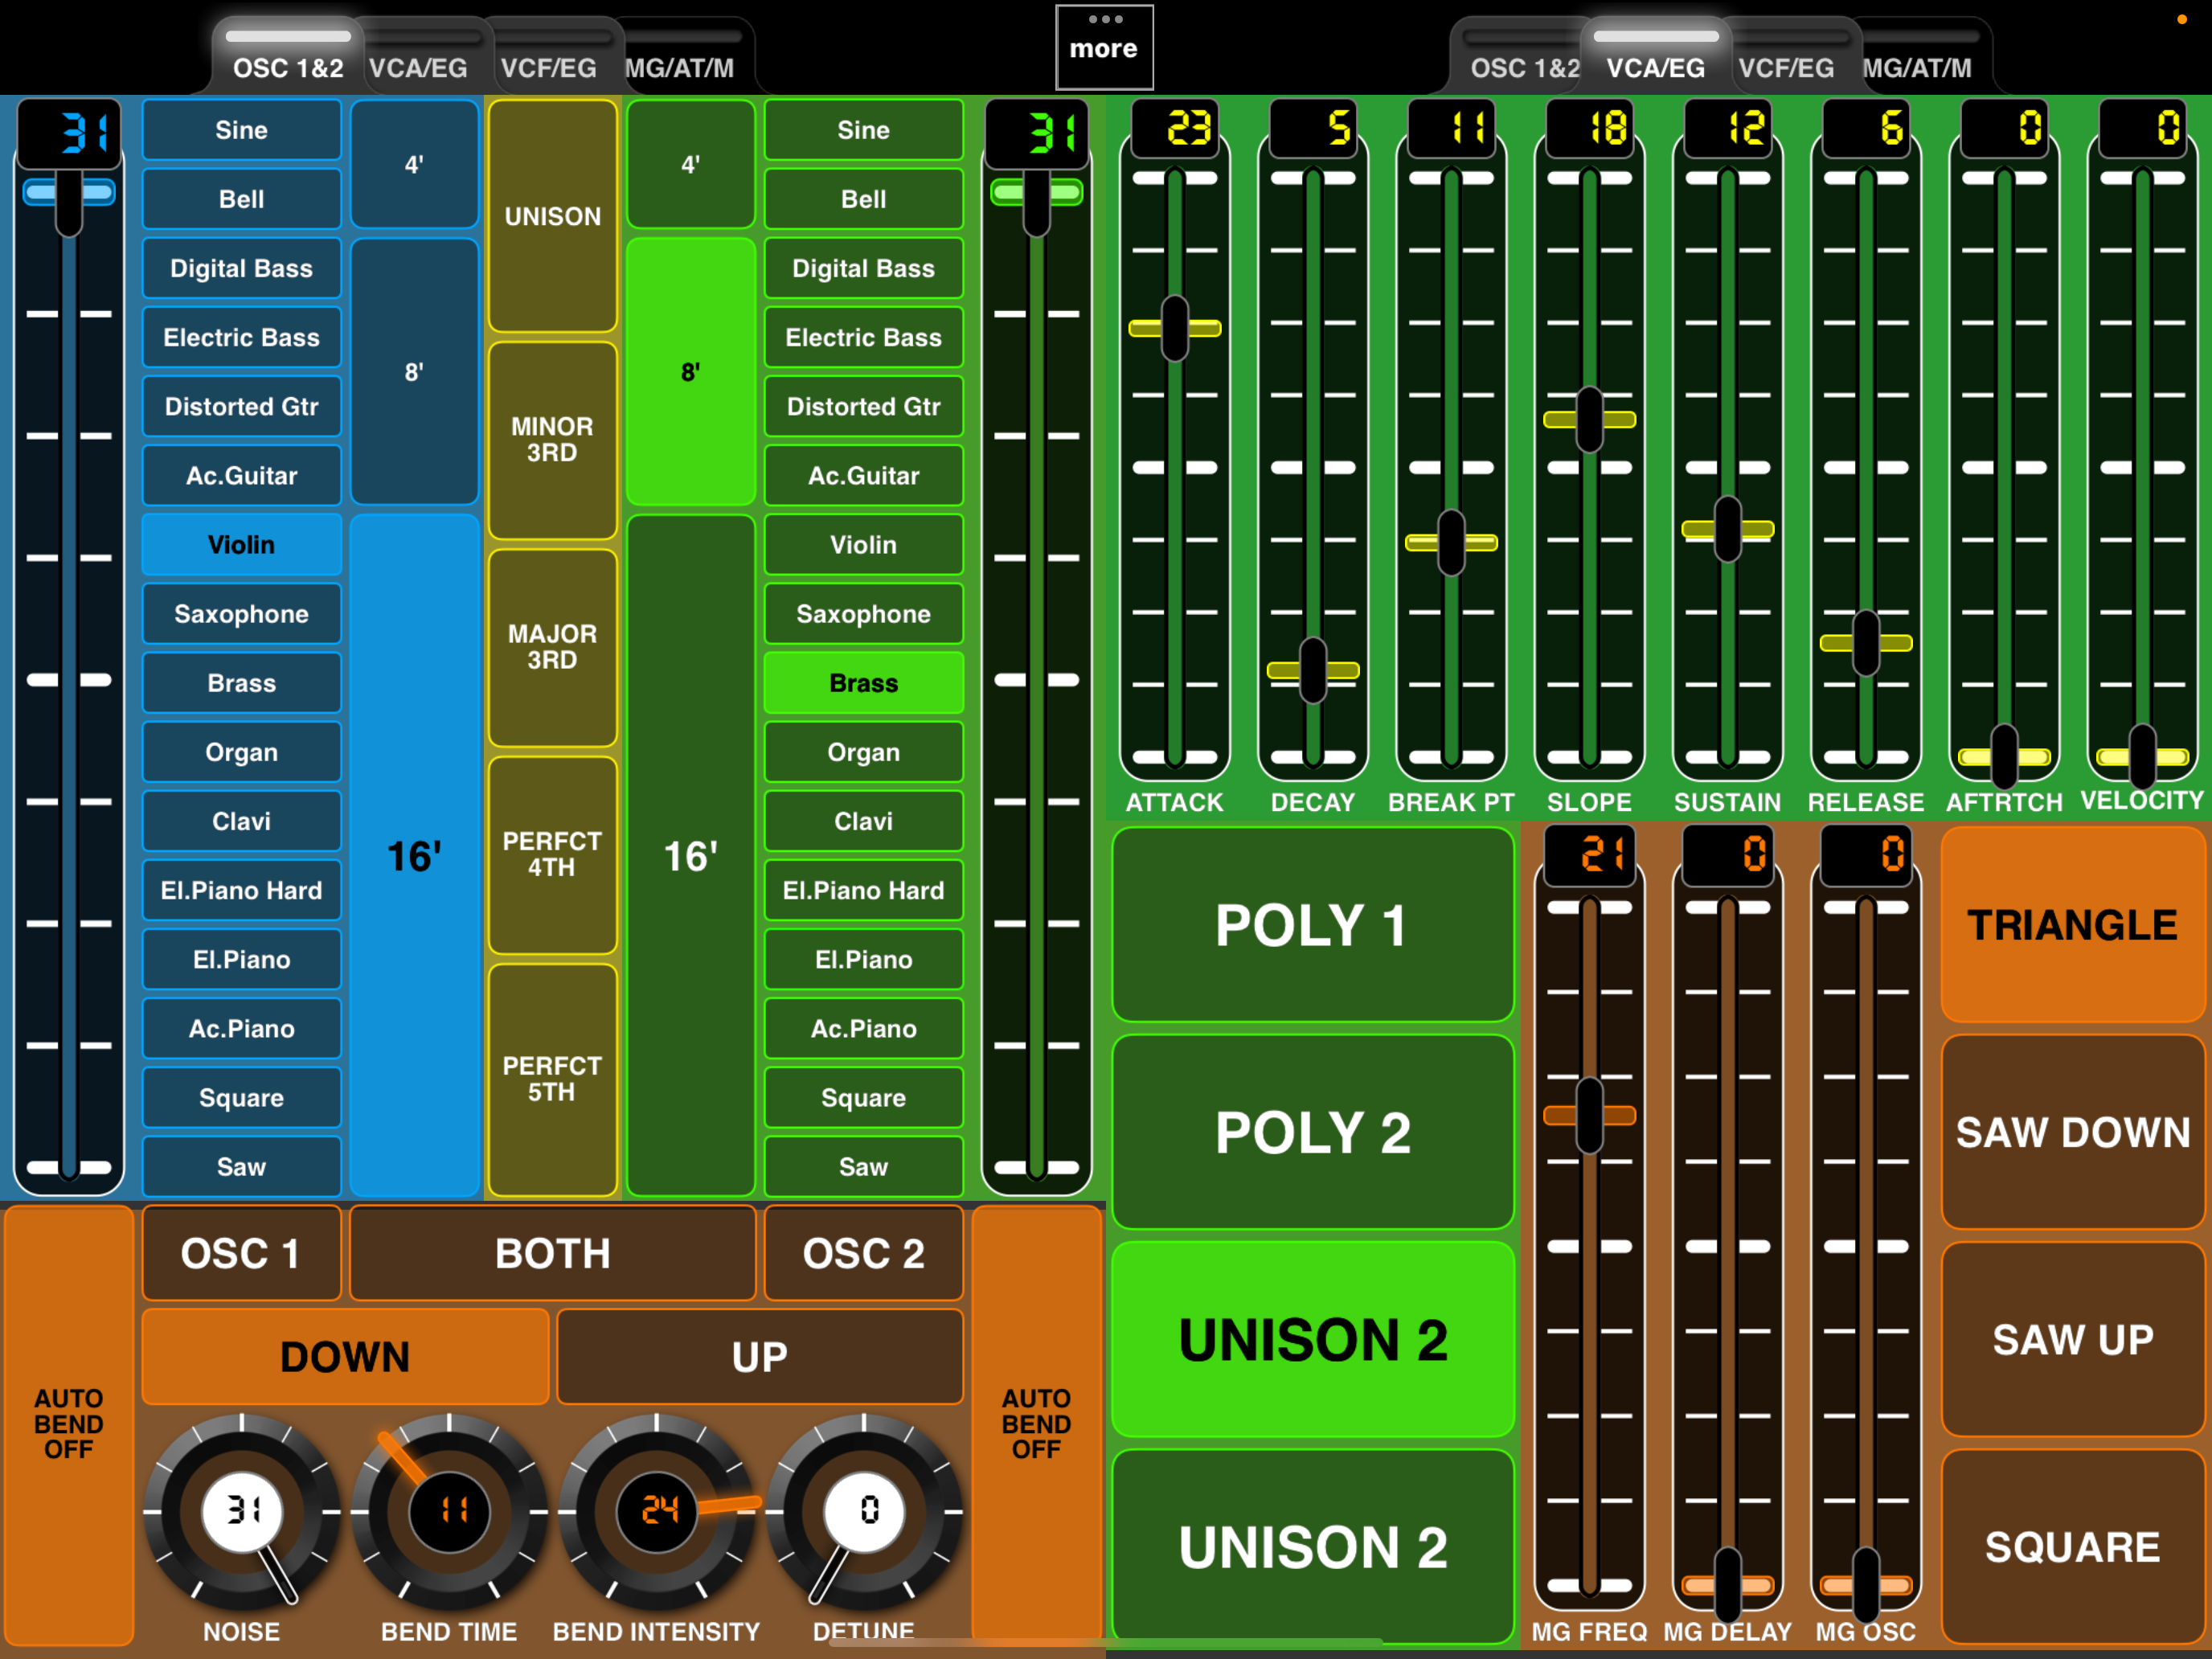This screenshot has width=2212, height=1659.
Task: Select POLY 1 voice mode
Action: click(x=1312, y=925)
